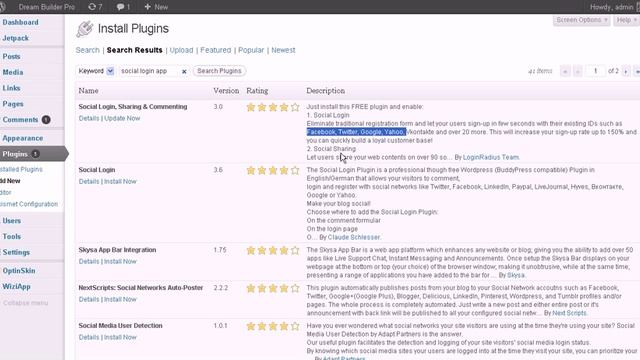Image resolution: width=640 pixels, height=360 pixels.
Task: Open updates indicator showing 7
Action: coord(95,7)
